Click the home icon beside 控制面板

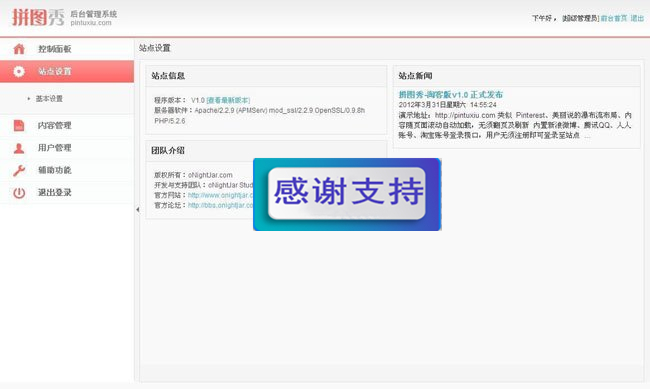pyautogui.click(x=19, y=49)
